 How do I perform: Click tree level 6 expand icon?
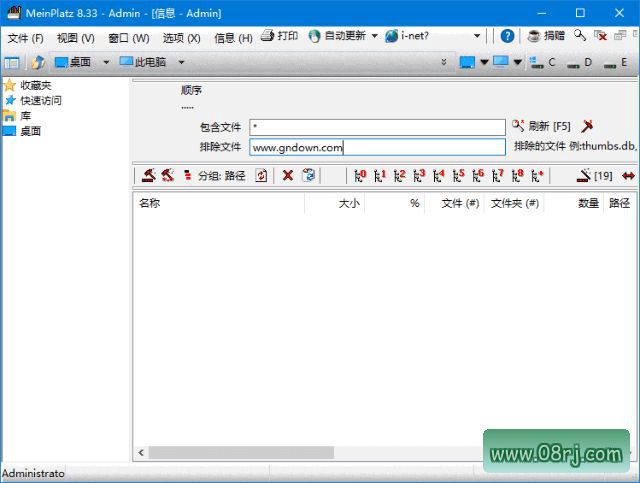[x=478, y=176]
